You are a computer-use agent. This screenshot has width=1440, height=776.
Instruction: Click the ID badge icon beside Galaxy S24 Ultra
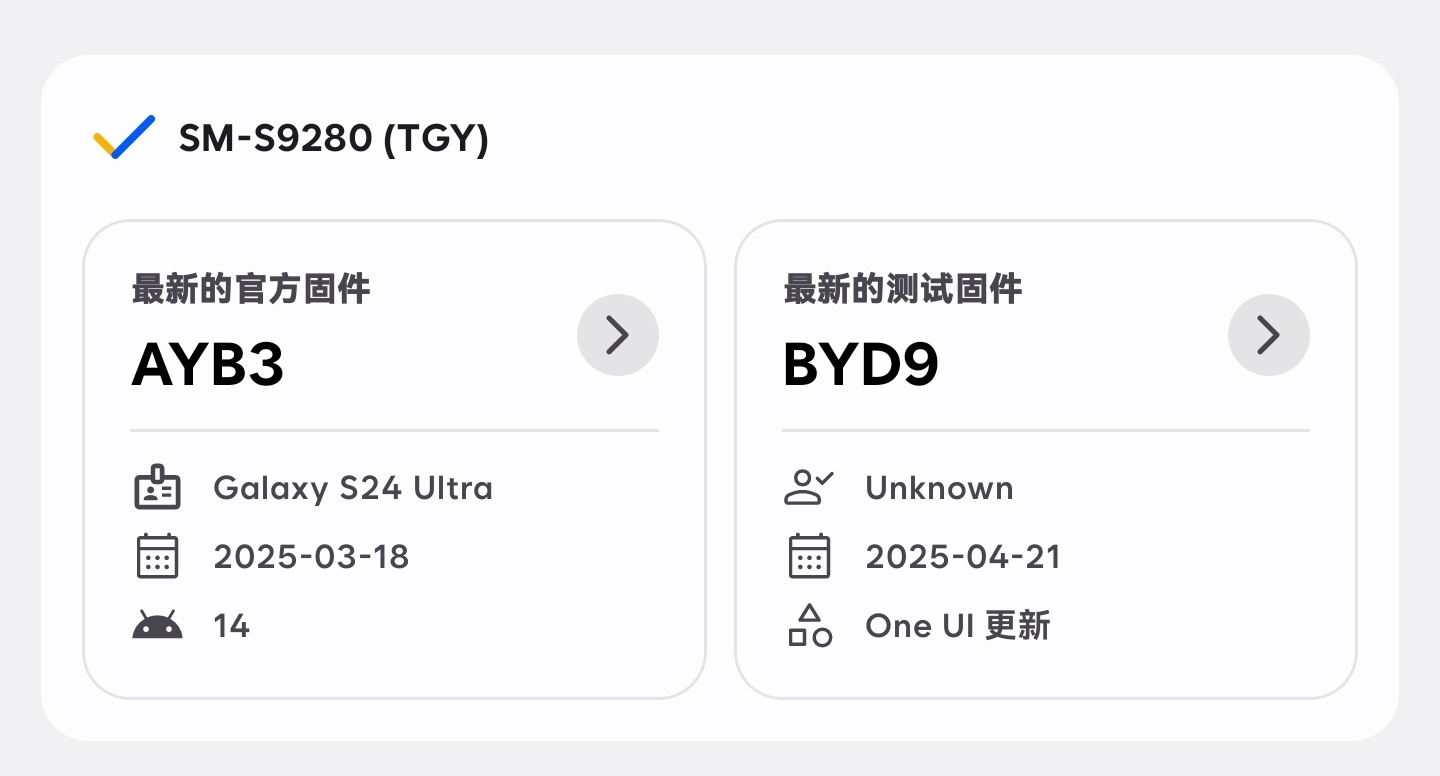[x=157, y=488]
